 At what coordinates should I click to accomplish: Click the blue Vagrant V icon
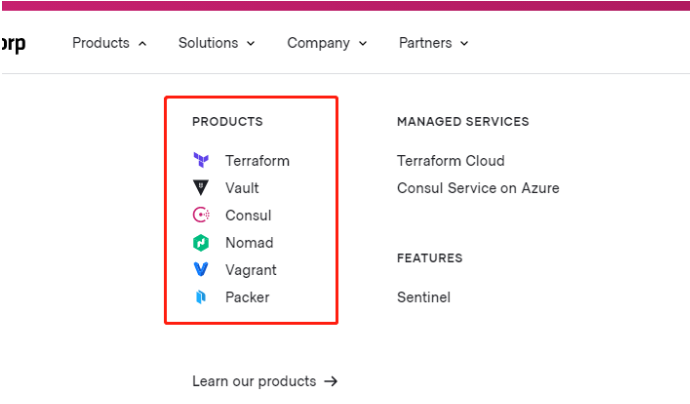click(201, 269)
